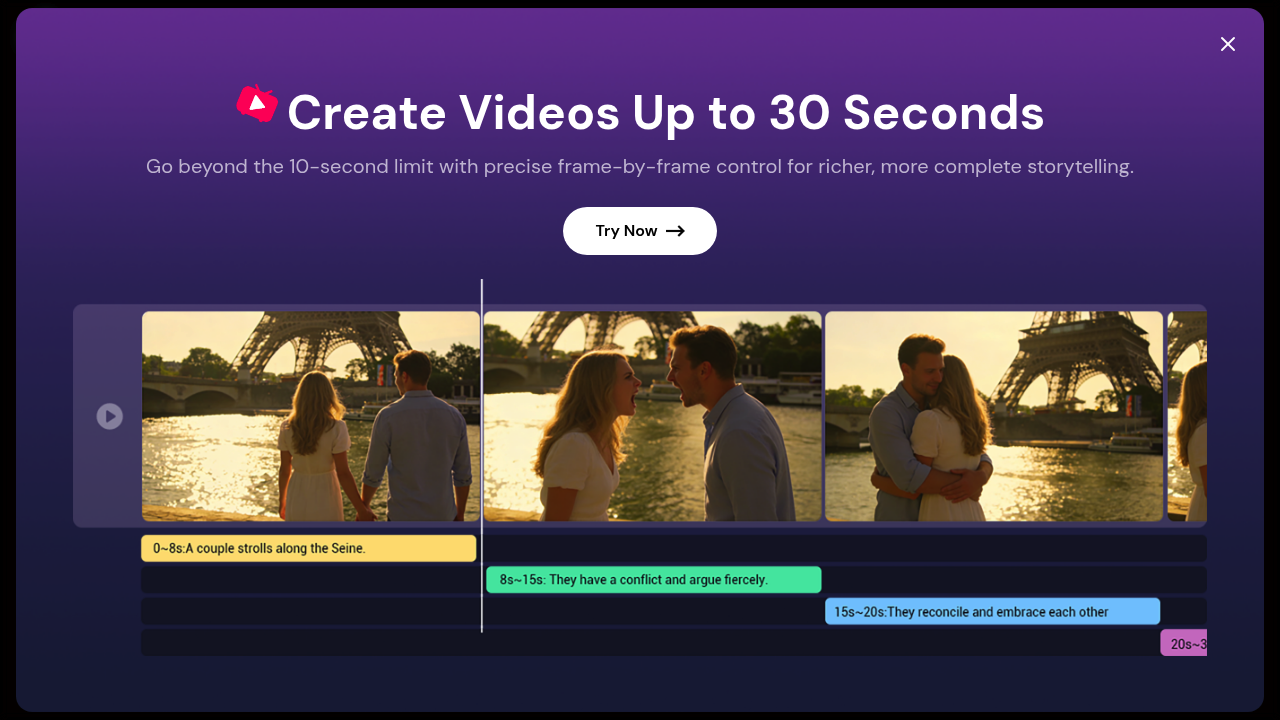The height and width of the screenshot is (720, 1280).
Task: Click the headline Create Videos Up to 30 Seconds
Action: (665, 113)
